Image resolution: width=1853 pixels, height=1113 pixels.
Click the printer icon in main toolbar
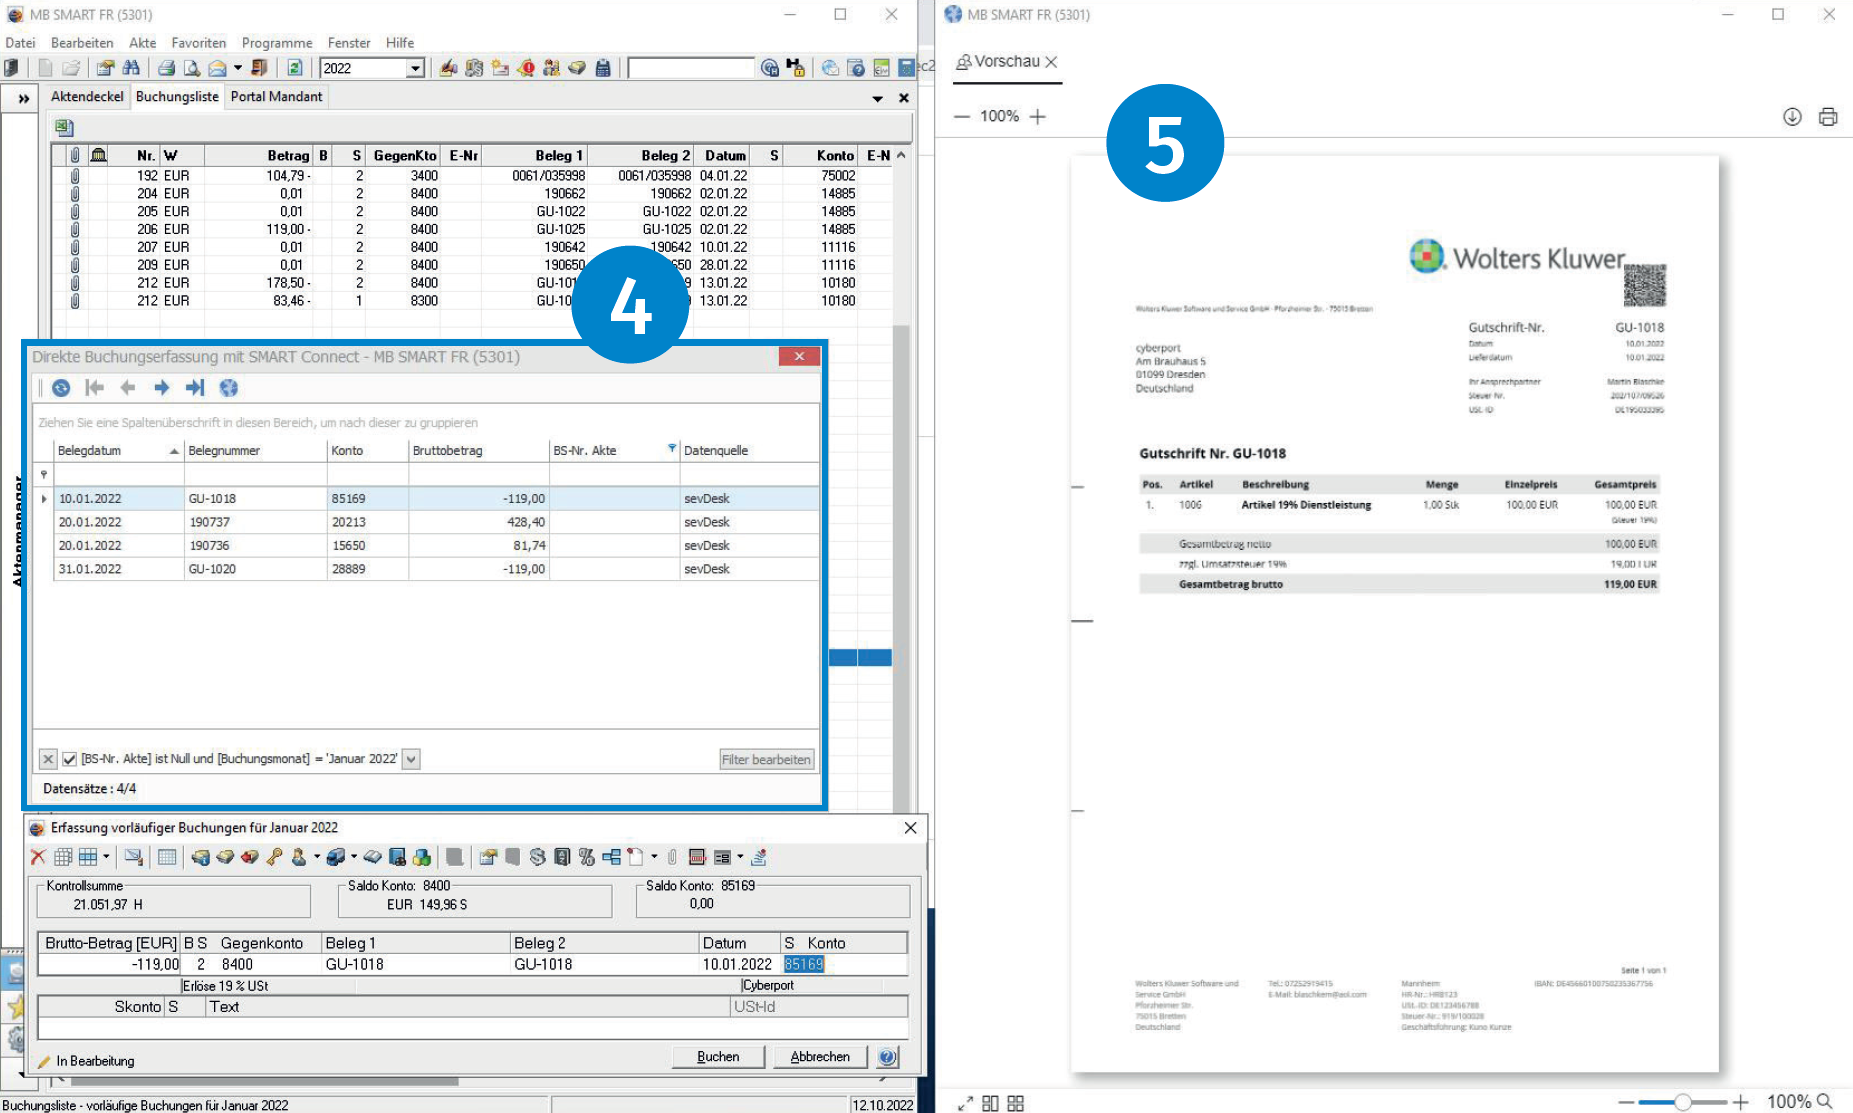(166, 68)
